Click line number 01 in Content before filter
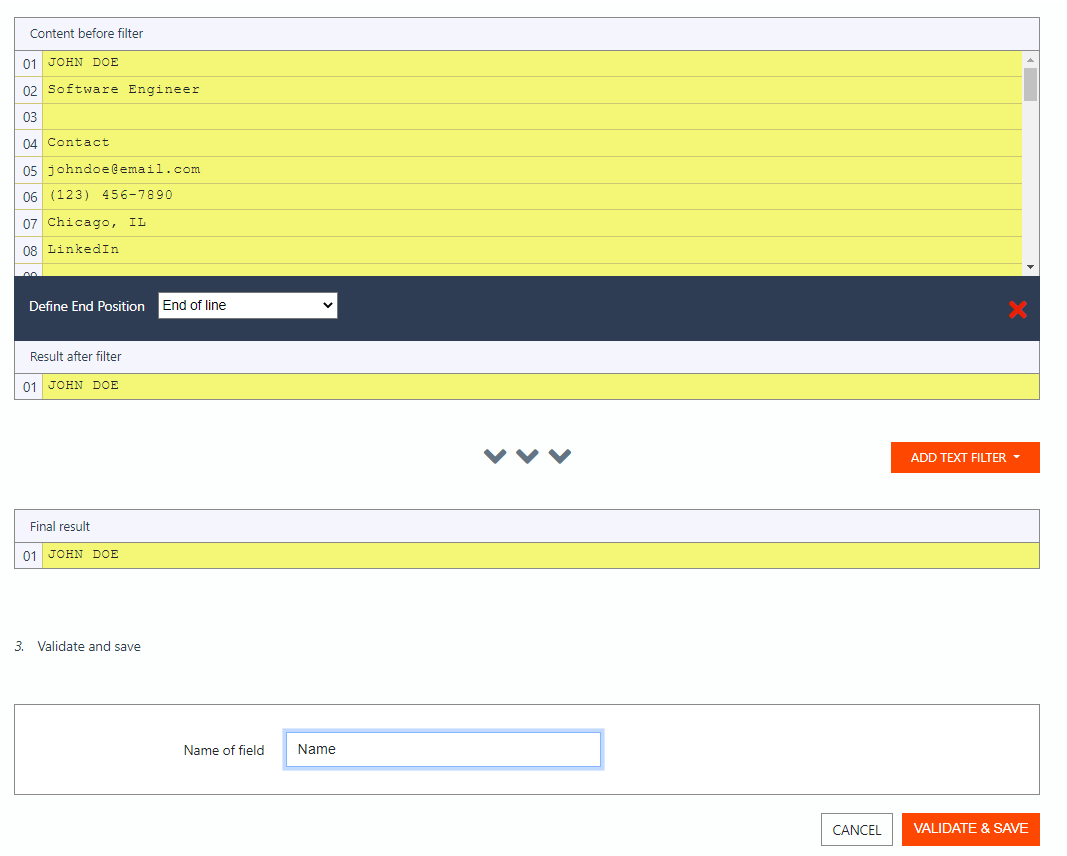 pos(28,62)
